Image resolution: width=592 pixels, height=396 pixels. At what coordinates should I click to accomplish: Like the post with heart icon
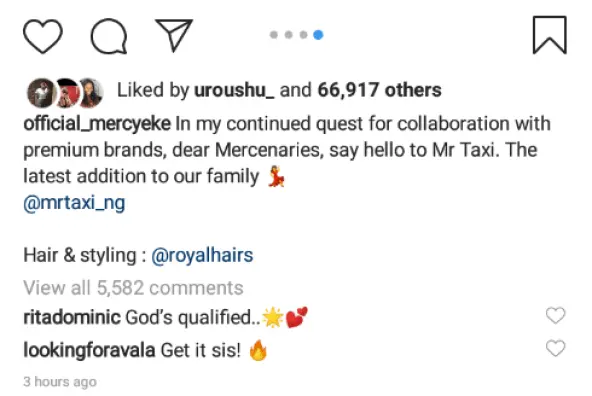(x=43, y=36)
